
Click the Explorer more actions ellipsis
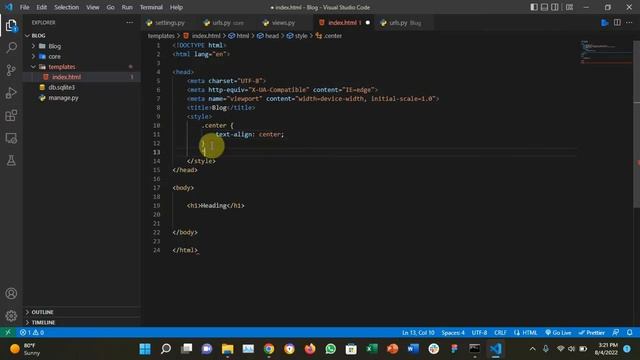click(x=129, y=22)
